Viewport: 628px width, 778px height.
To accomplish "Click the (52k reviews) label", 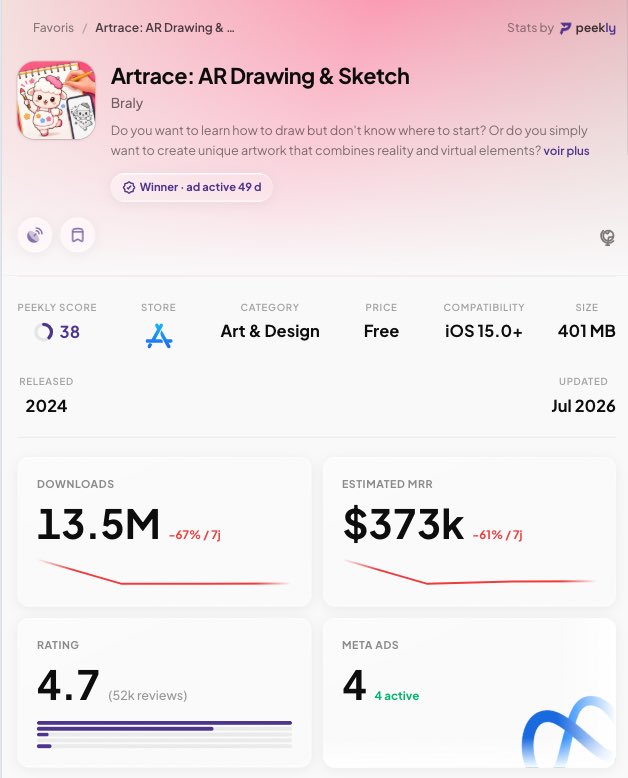I will [148, 696].
